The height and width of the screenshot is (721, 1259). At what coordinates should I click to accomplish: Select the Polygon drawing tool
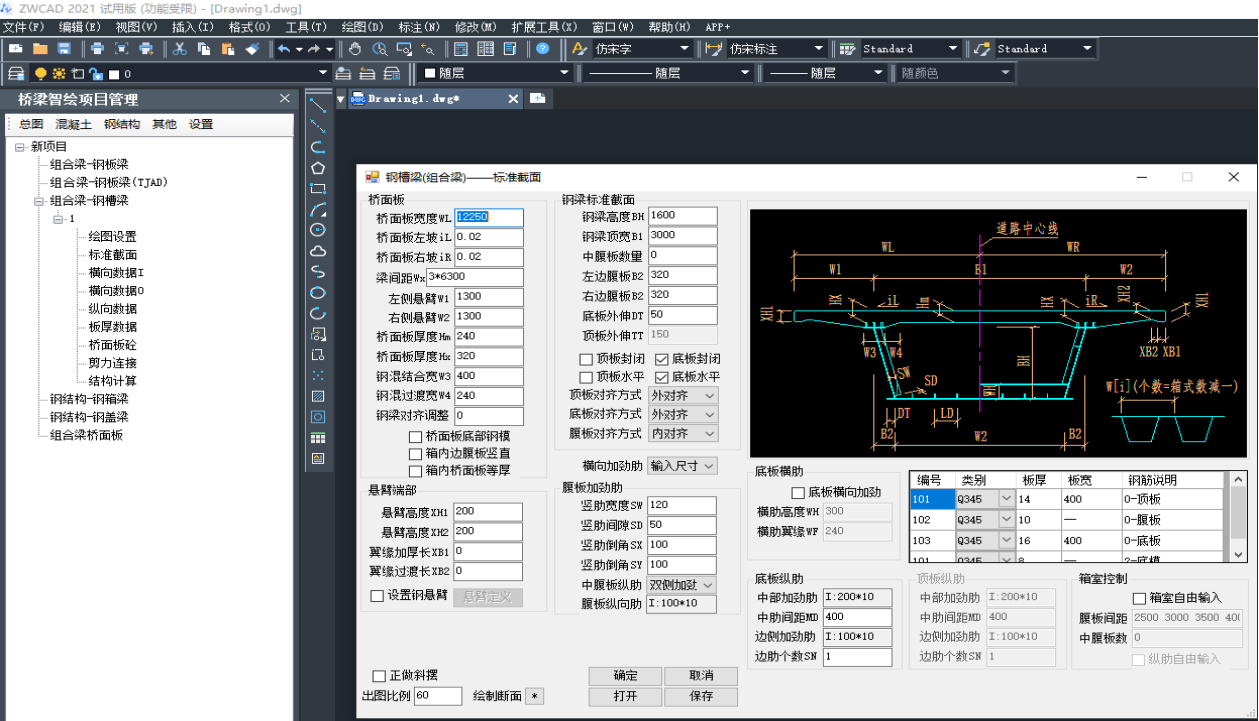[318, 168]
